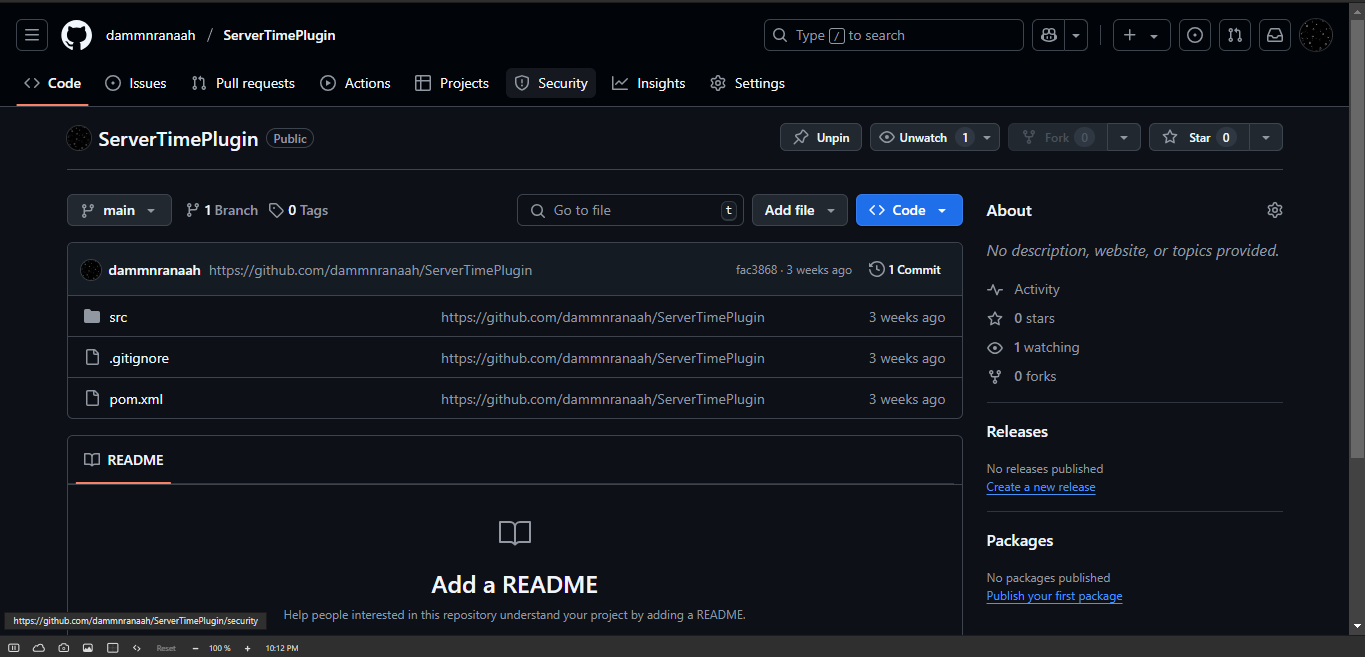This screenshot has height=657, width=1365.
Task: Open the pull requests header shortcut
Action: (x=1234, y=35)
